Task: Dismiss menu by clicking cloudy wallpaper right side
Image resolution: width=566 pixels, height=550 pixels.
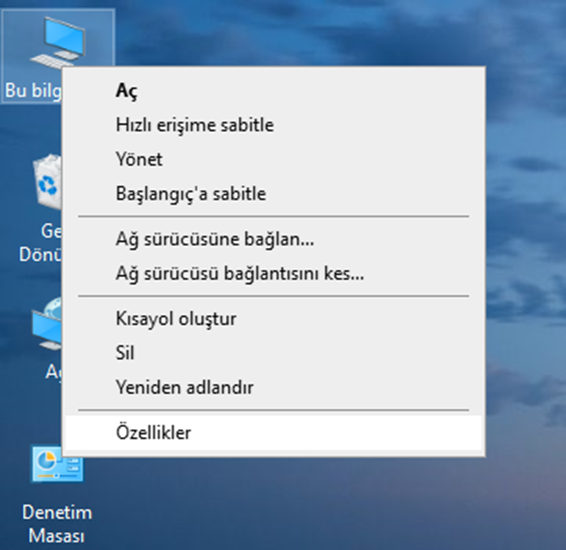Action: pyautogui.click(x=526, y=253)
